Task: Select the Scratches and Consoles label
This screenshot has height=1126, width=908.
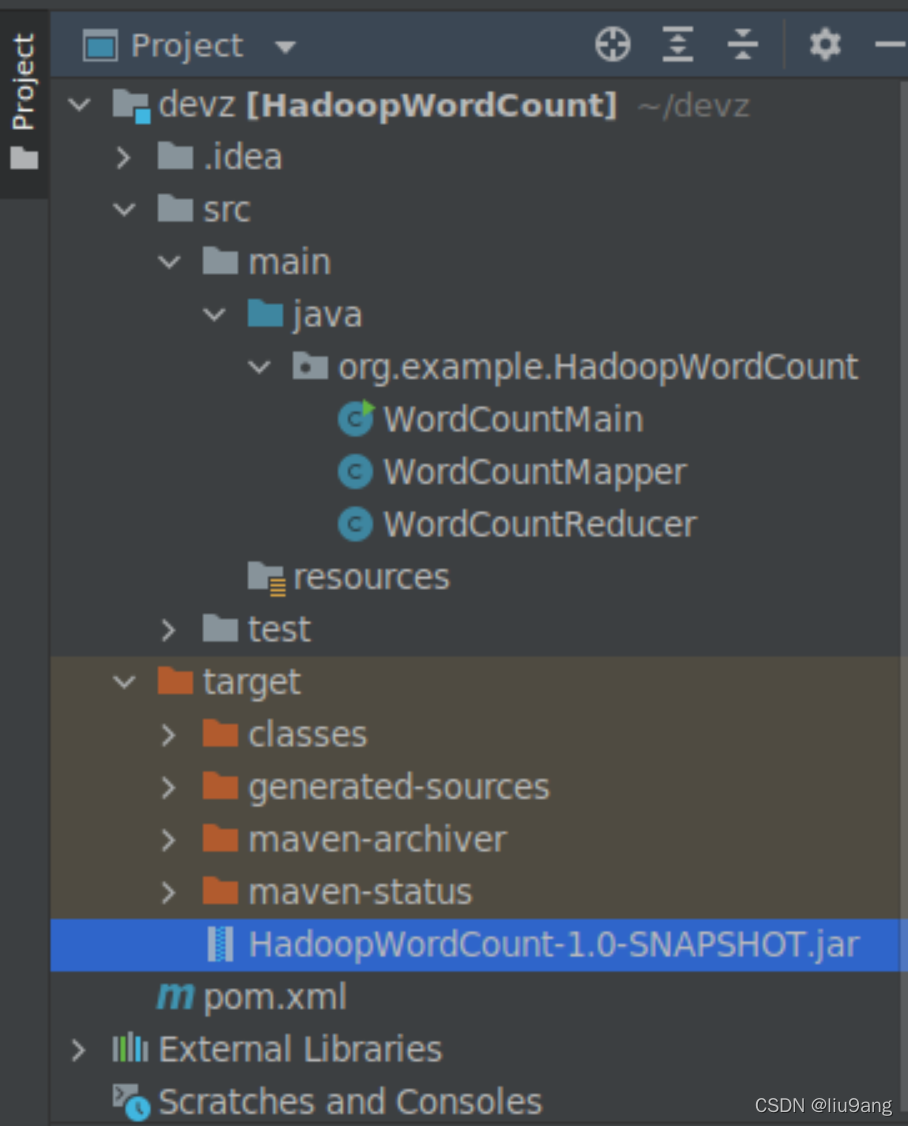Action: (351, 1102)
